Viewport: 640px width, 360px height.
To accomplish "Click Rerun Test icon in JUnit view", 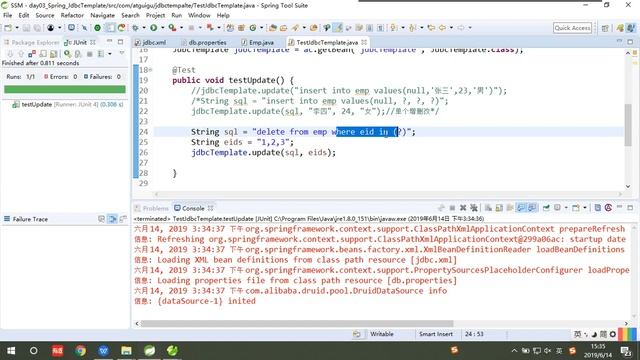I will coord(67,53).
